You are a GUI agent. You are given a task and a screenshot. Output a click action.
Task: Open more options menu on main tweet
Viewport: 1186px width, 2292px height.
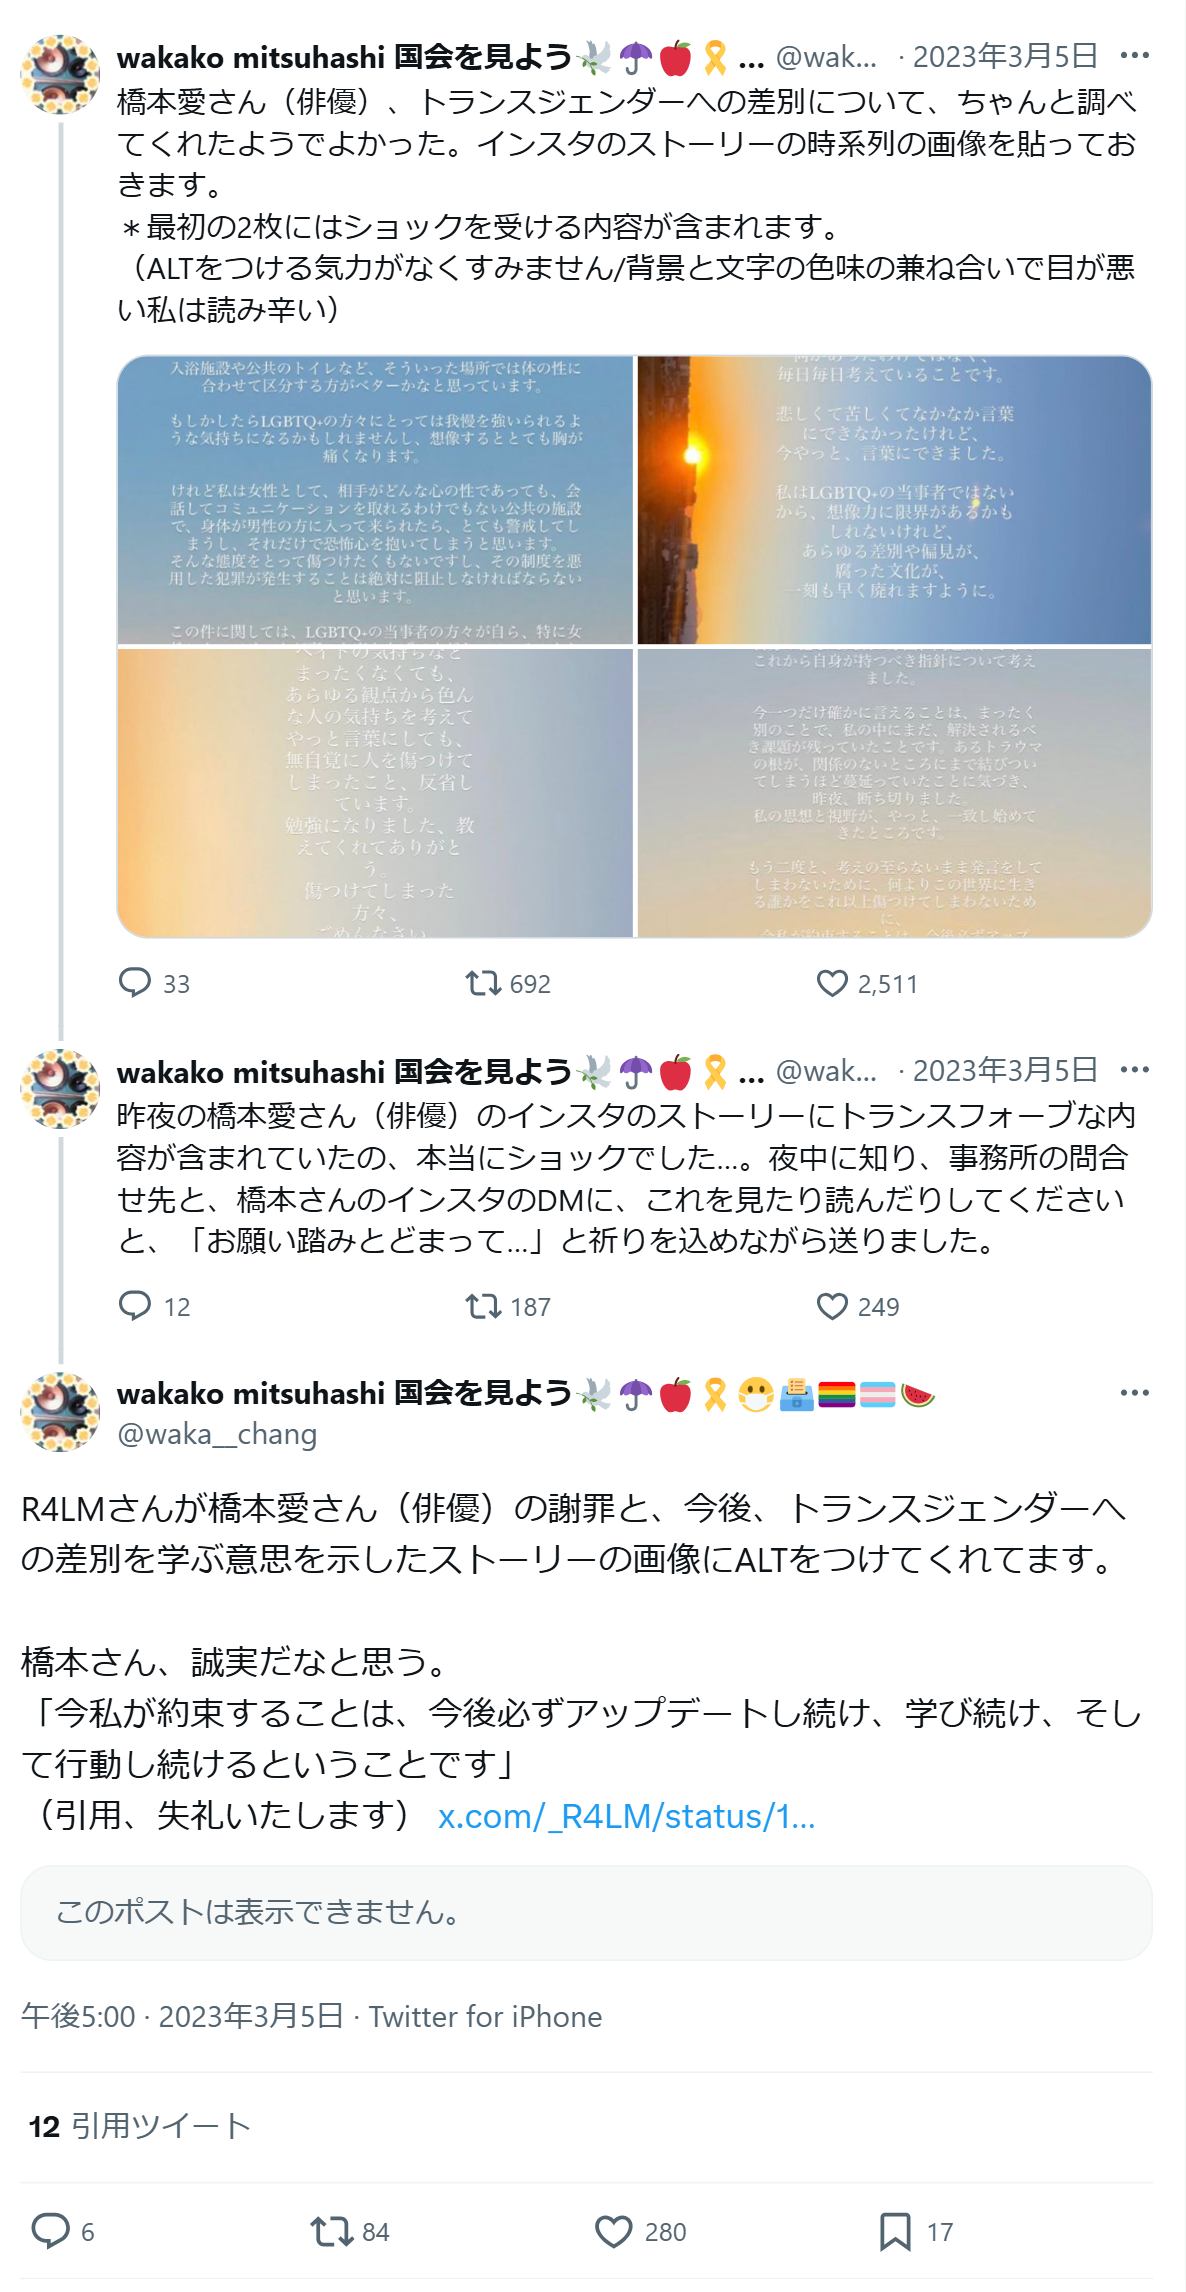(1134, 1392)
